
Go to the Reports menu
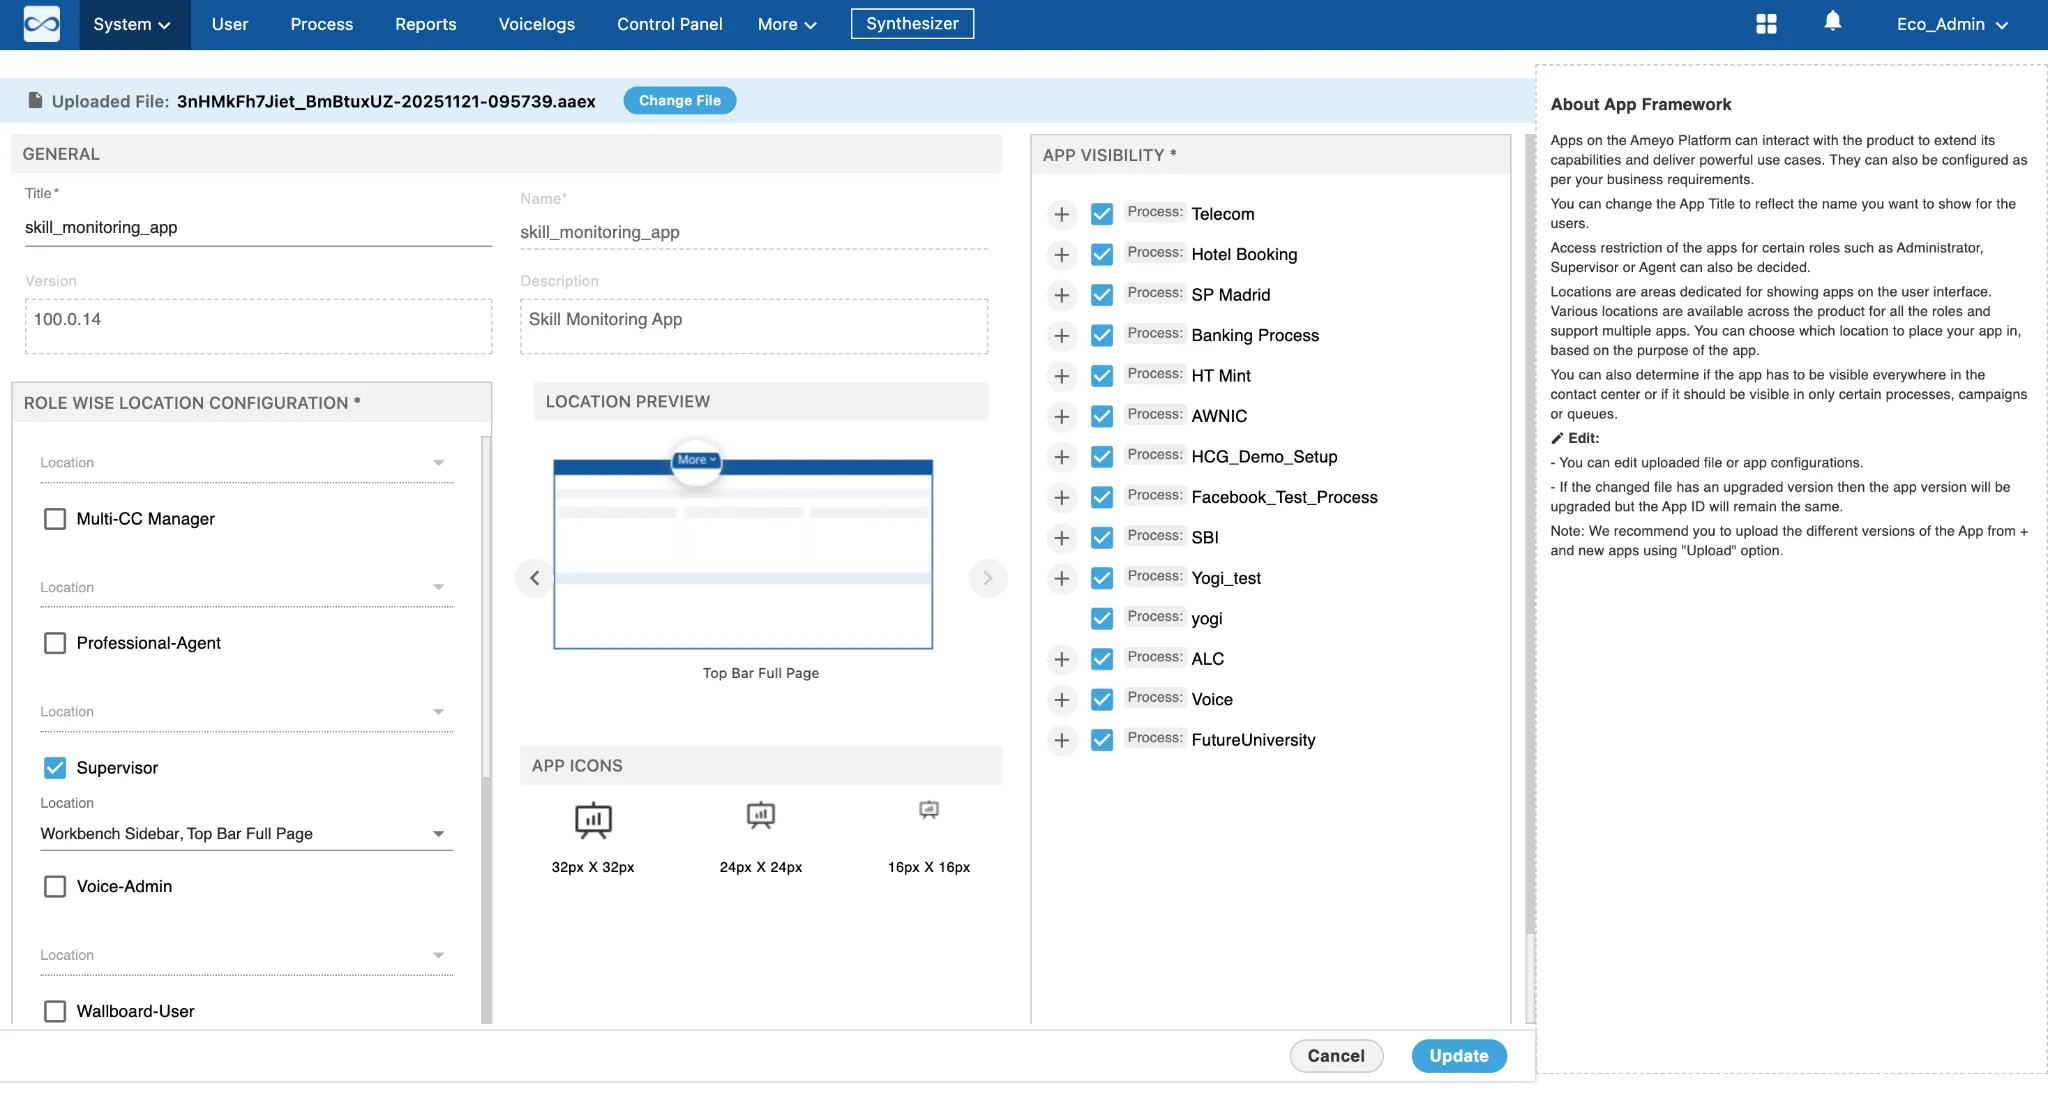tap(425, 24)
